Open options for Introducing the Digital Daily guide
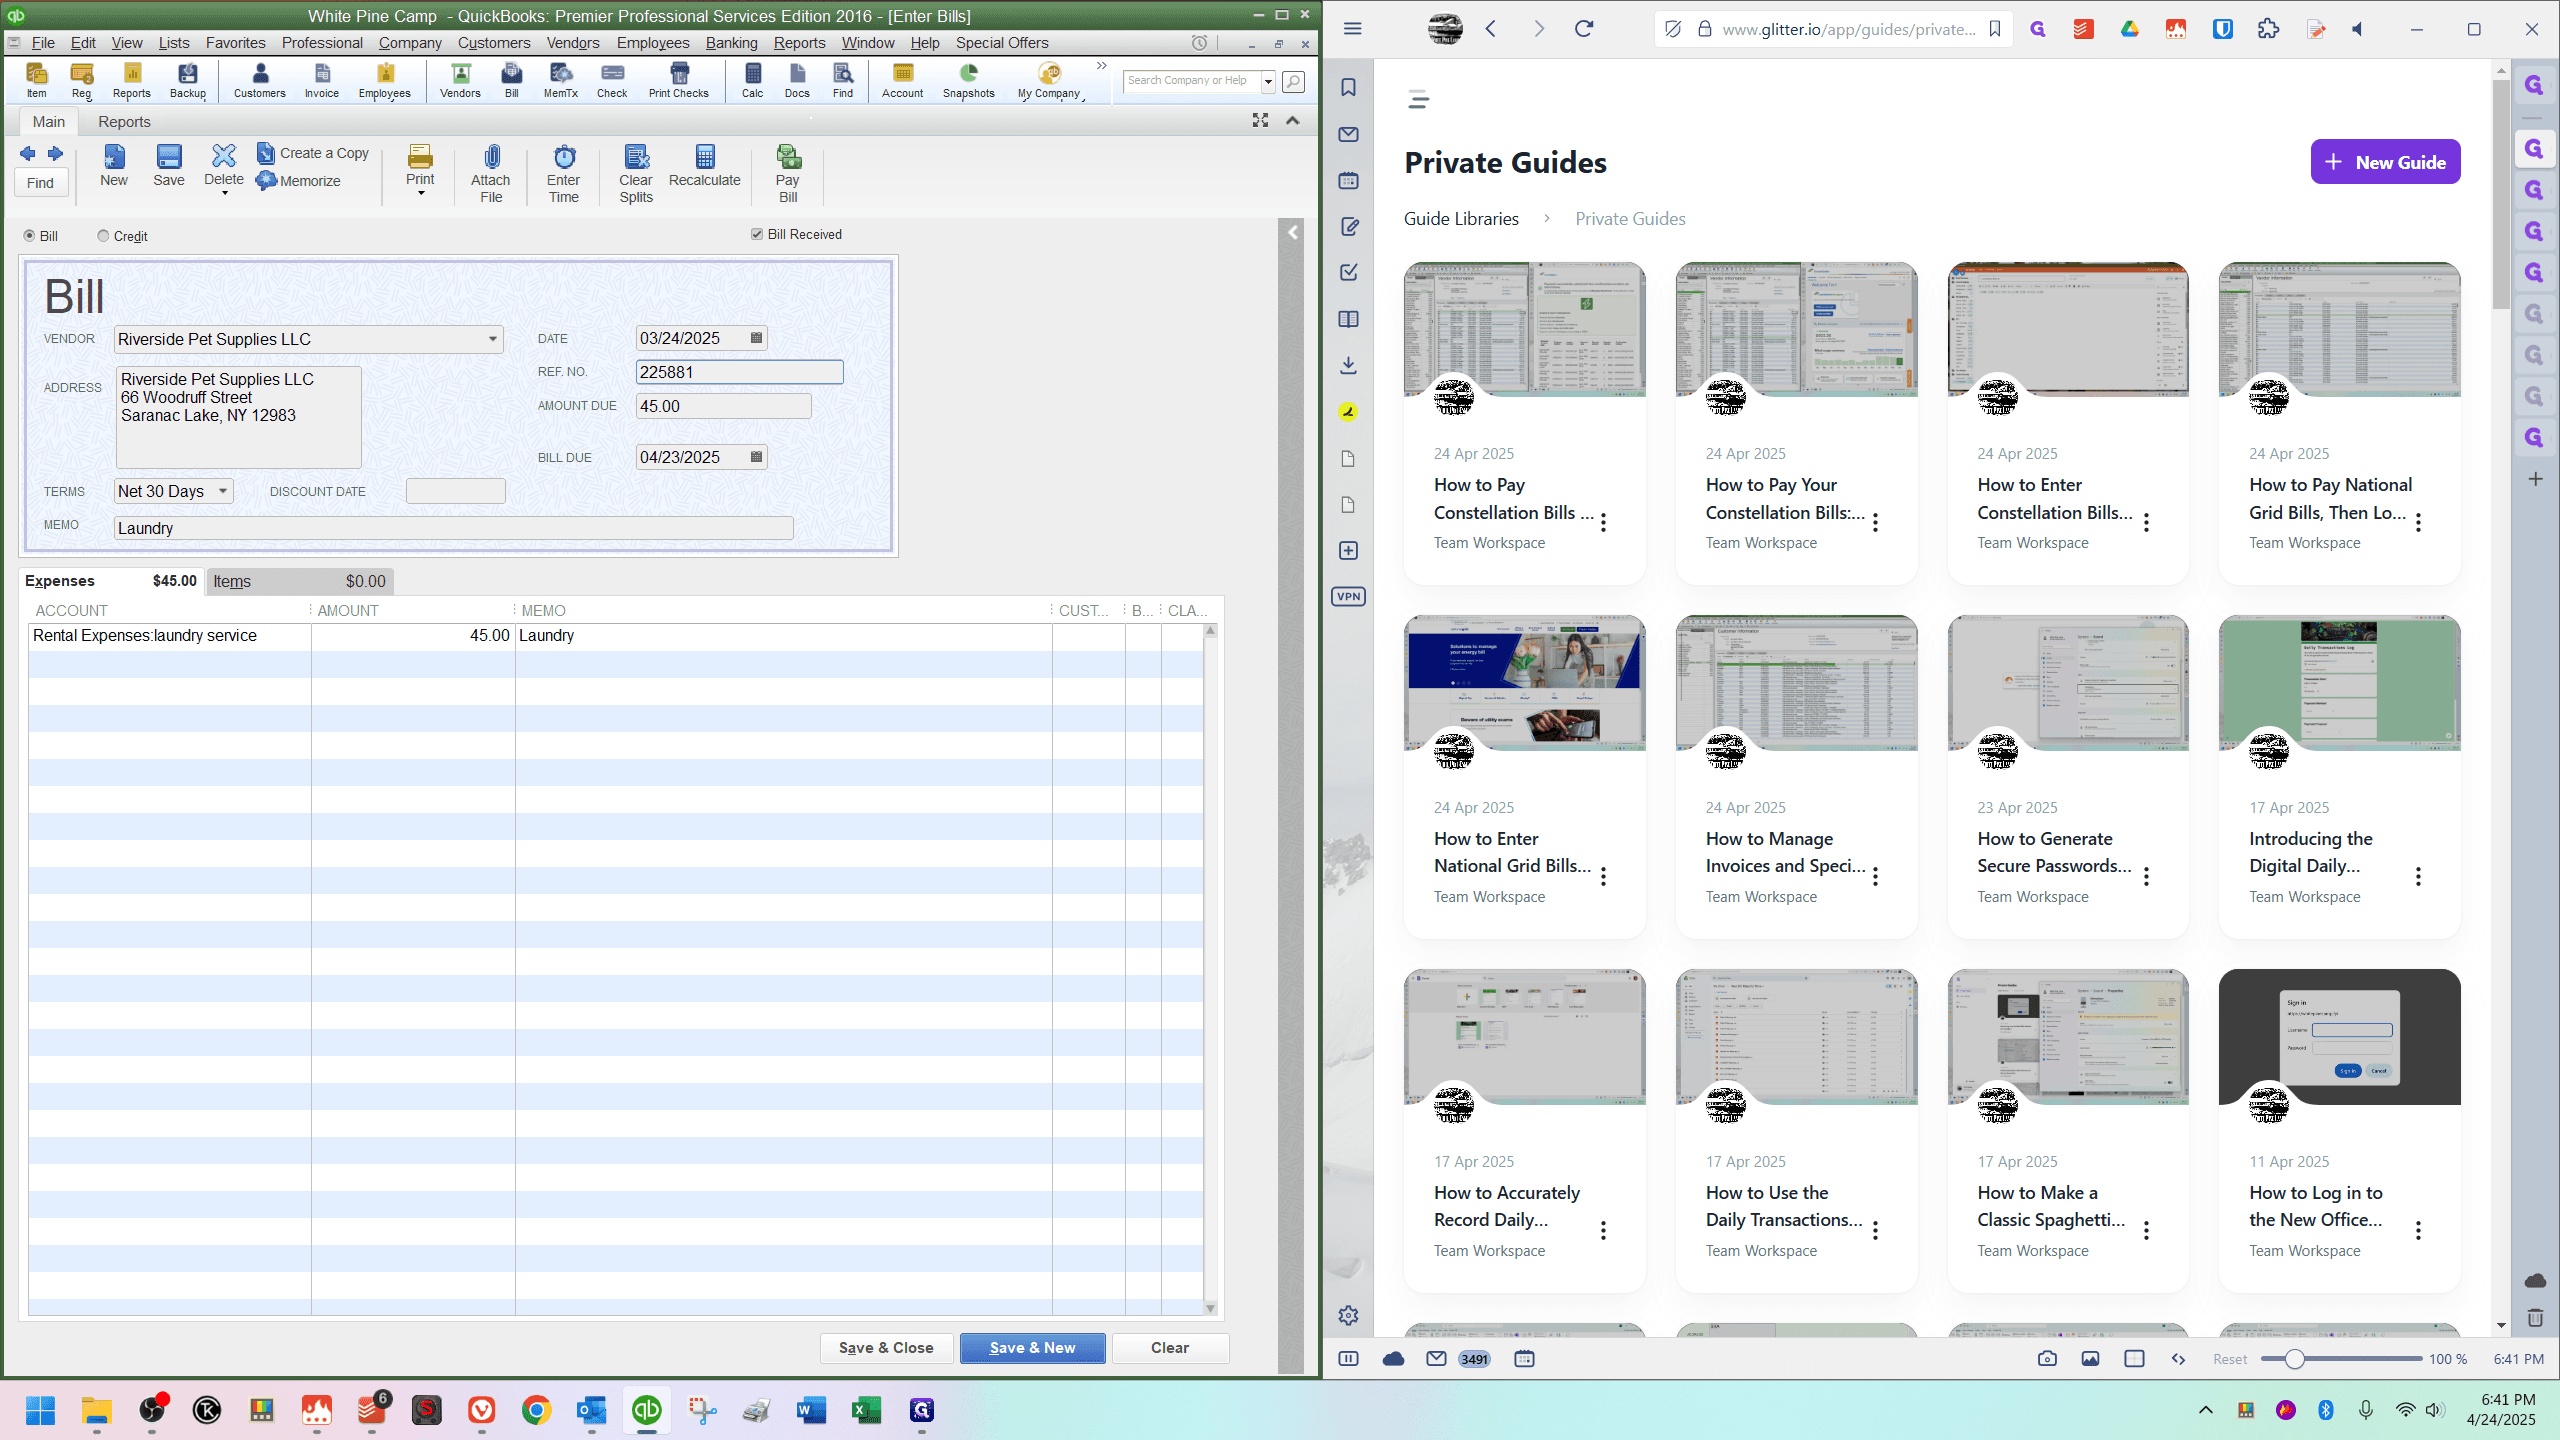Viewport: 2560px width, 1440px height. 2418,877
